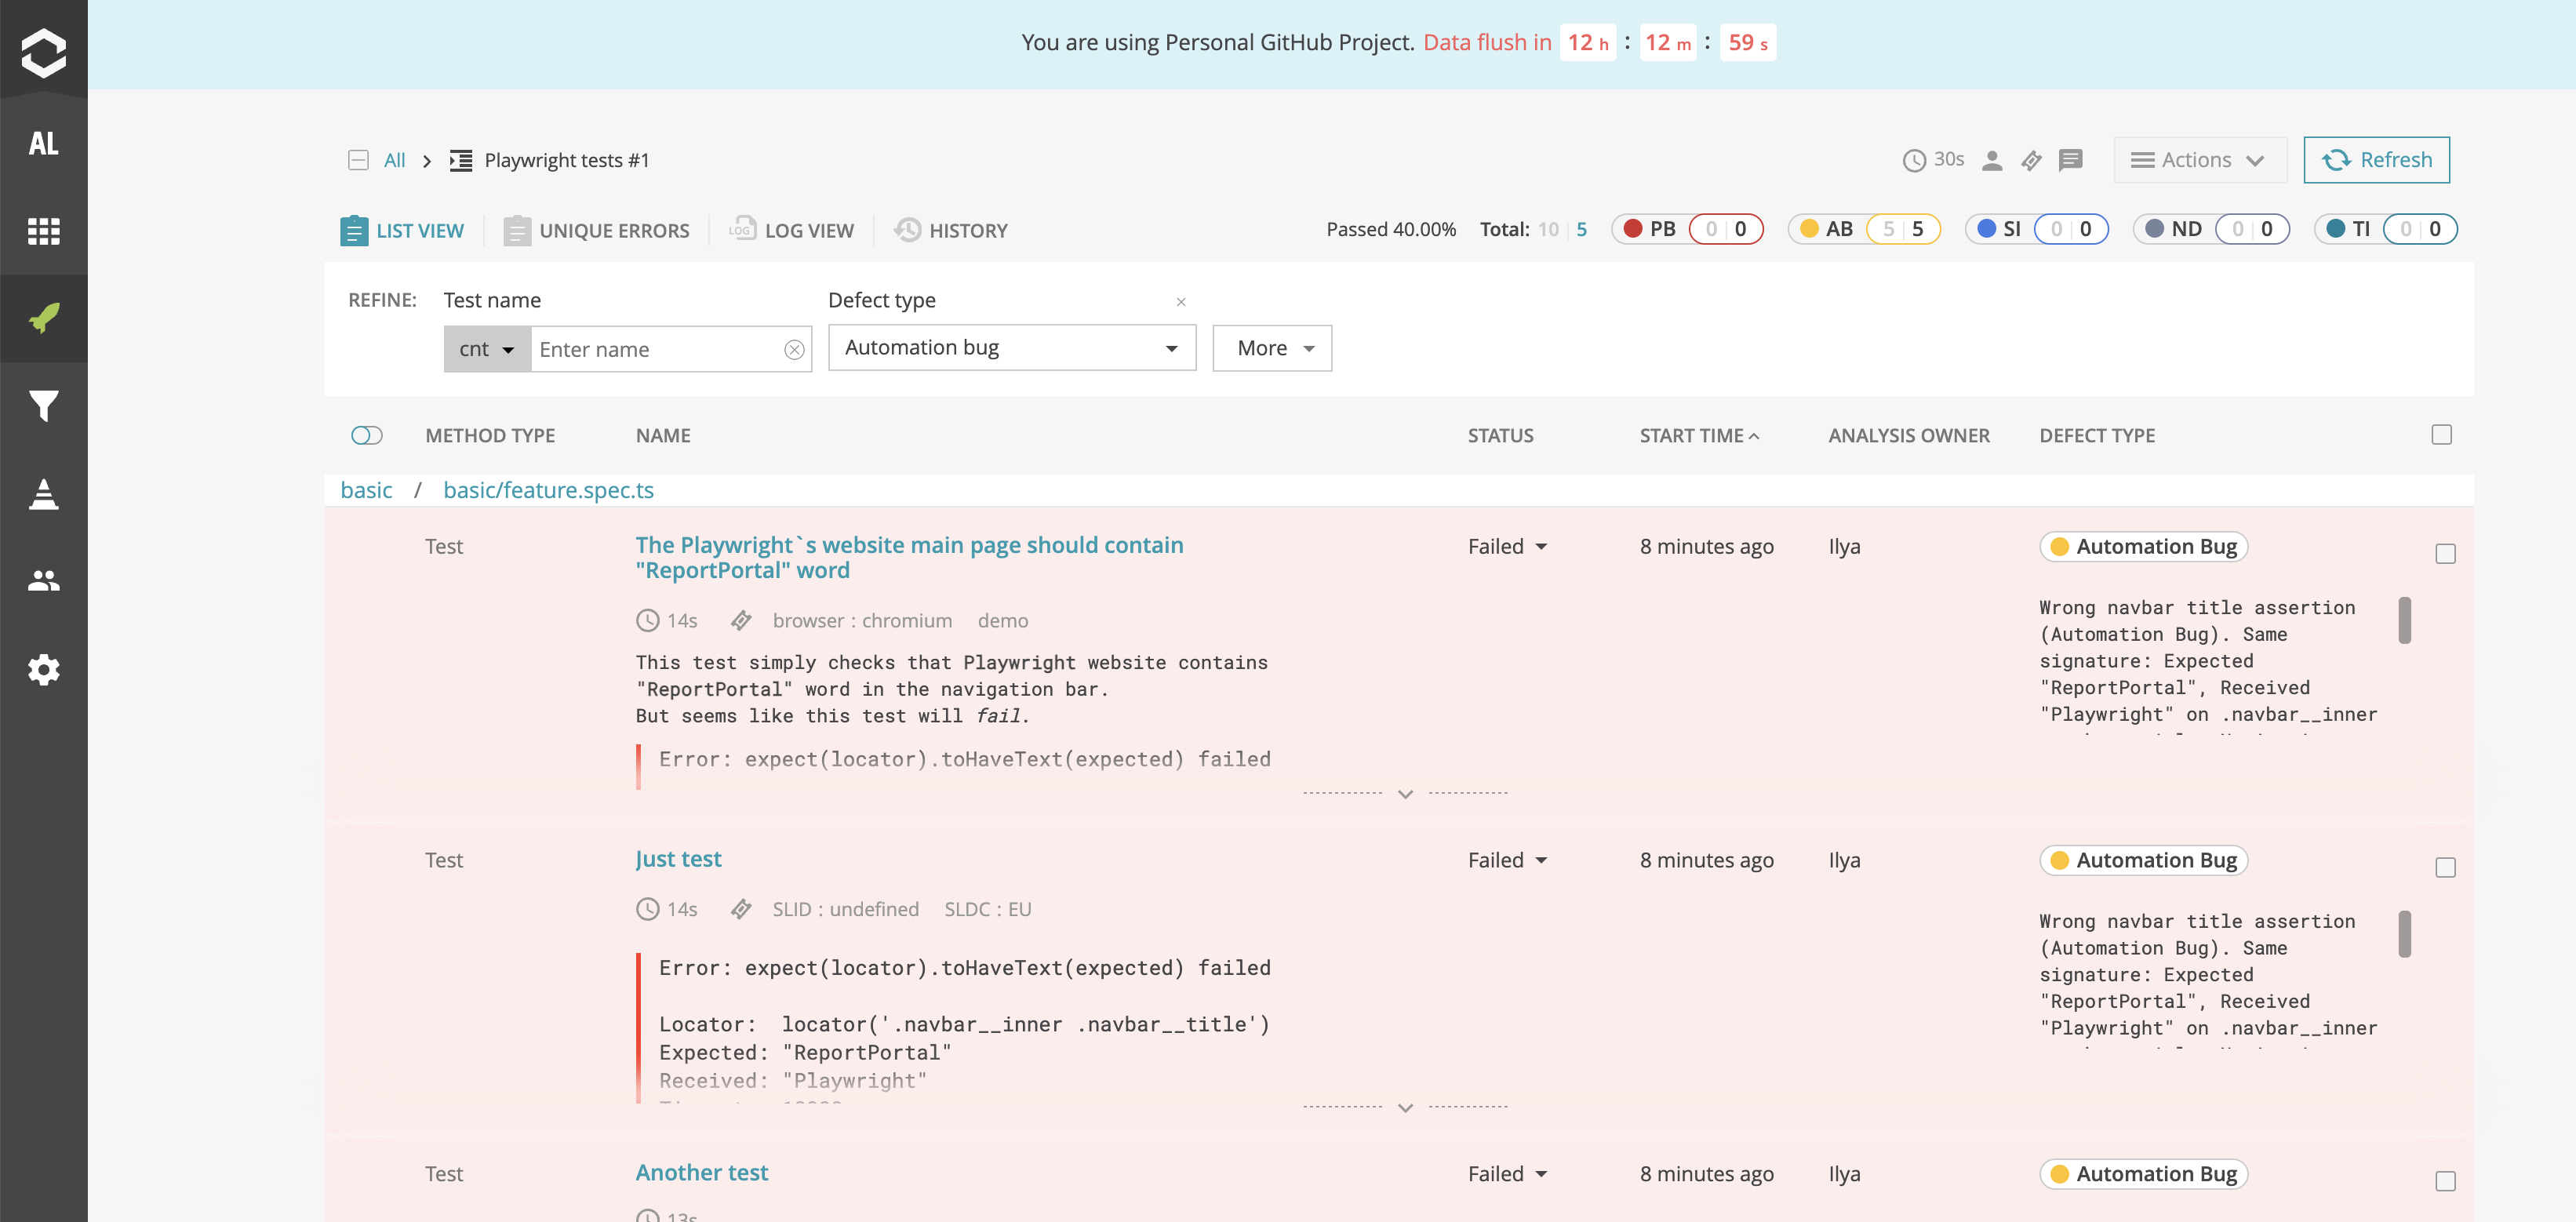The image size is (2576, 1222).
Task: Clear the test name input field
Action: coord(794,349)
